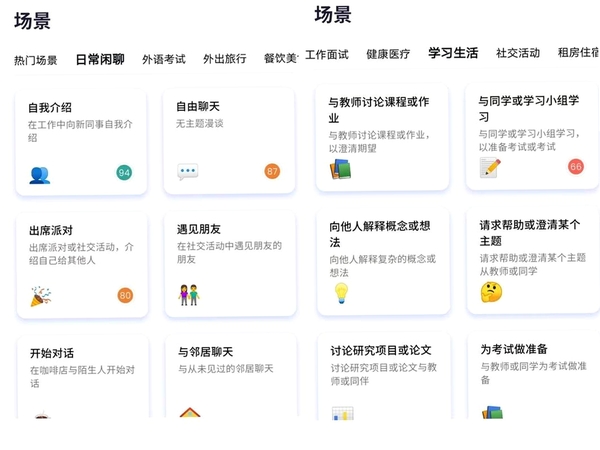Click the red 66 score badge
The height and width of the screenshot is (450, 600).
576,166
